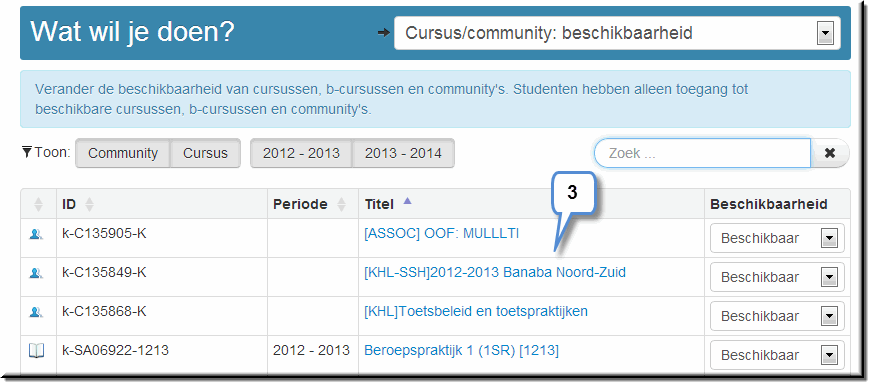The width and height of the screenshot is (872, 386).
Task: Click community icon for k-C135905-K row
Action: pos(36,235)
